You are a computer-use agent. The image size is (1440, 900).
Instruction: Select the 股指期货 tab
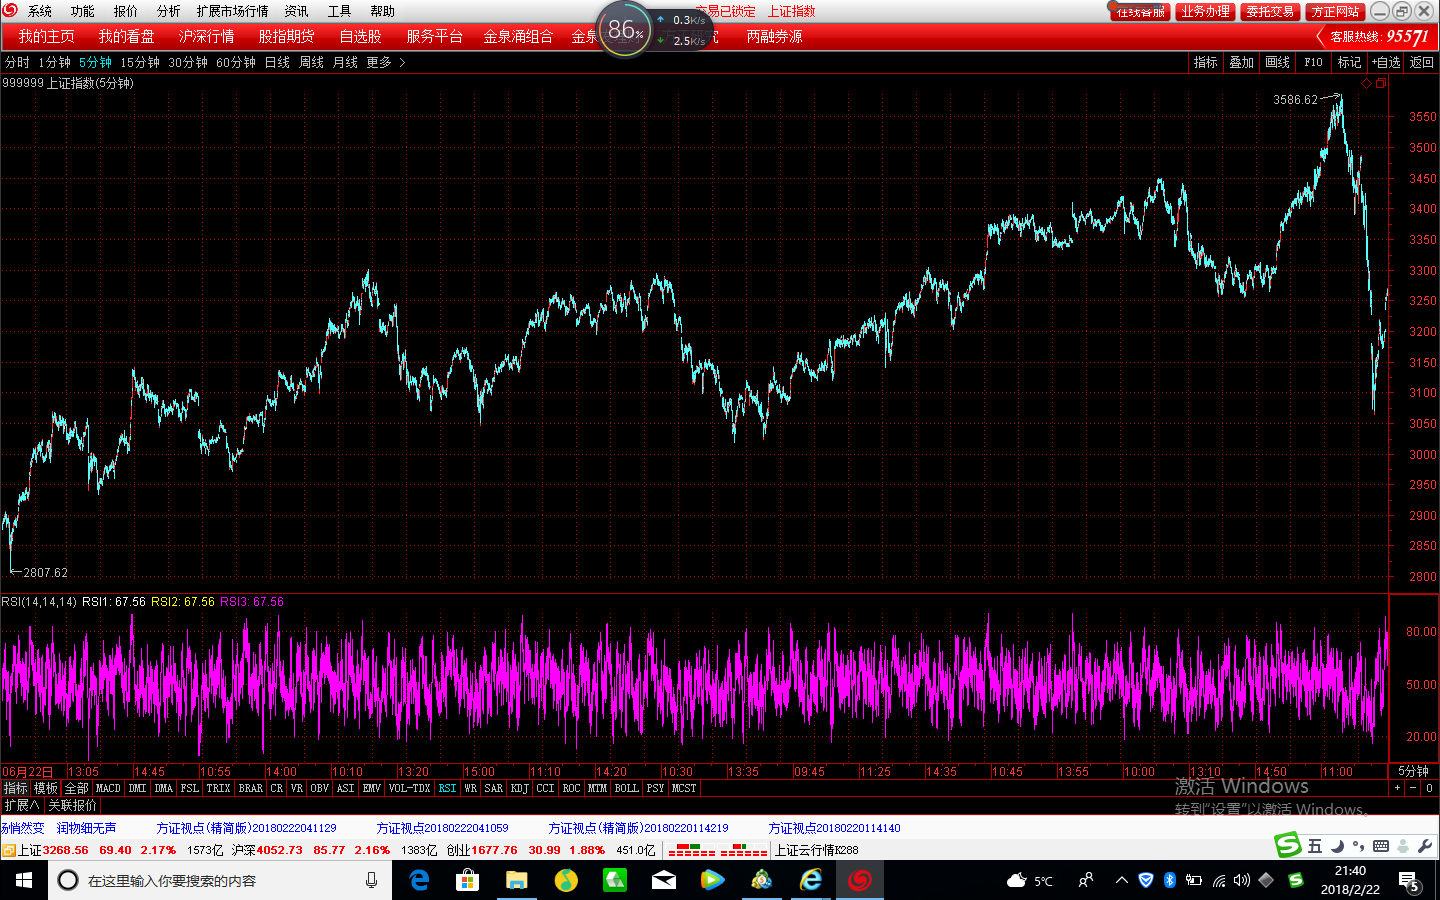[x=287, y=36]
